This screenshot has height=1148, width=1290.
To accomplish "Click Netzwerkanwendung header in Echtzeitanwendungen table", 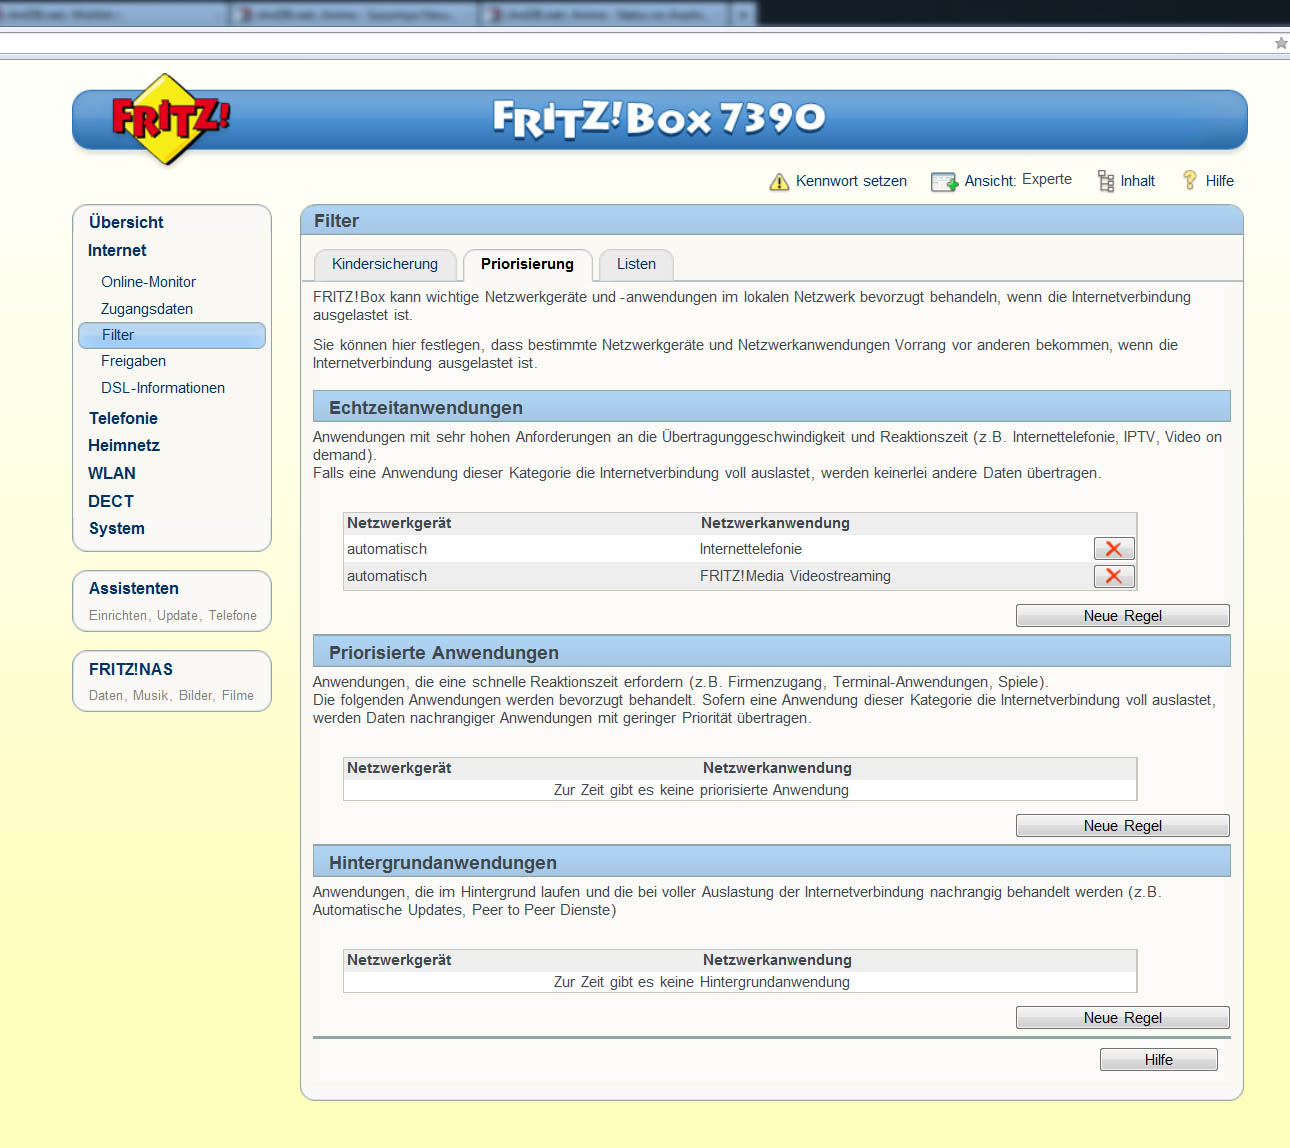I will click(x=775, y=523).
